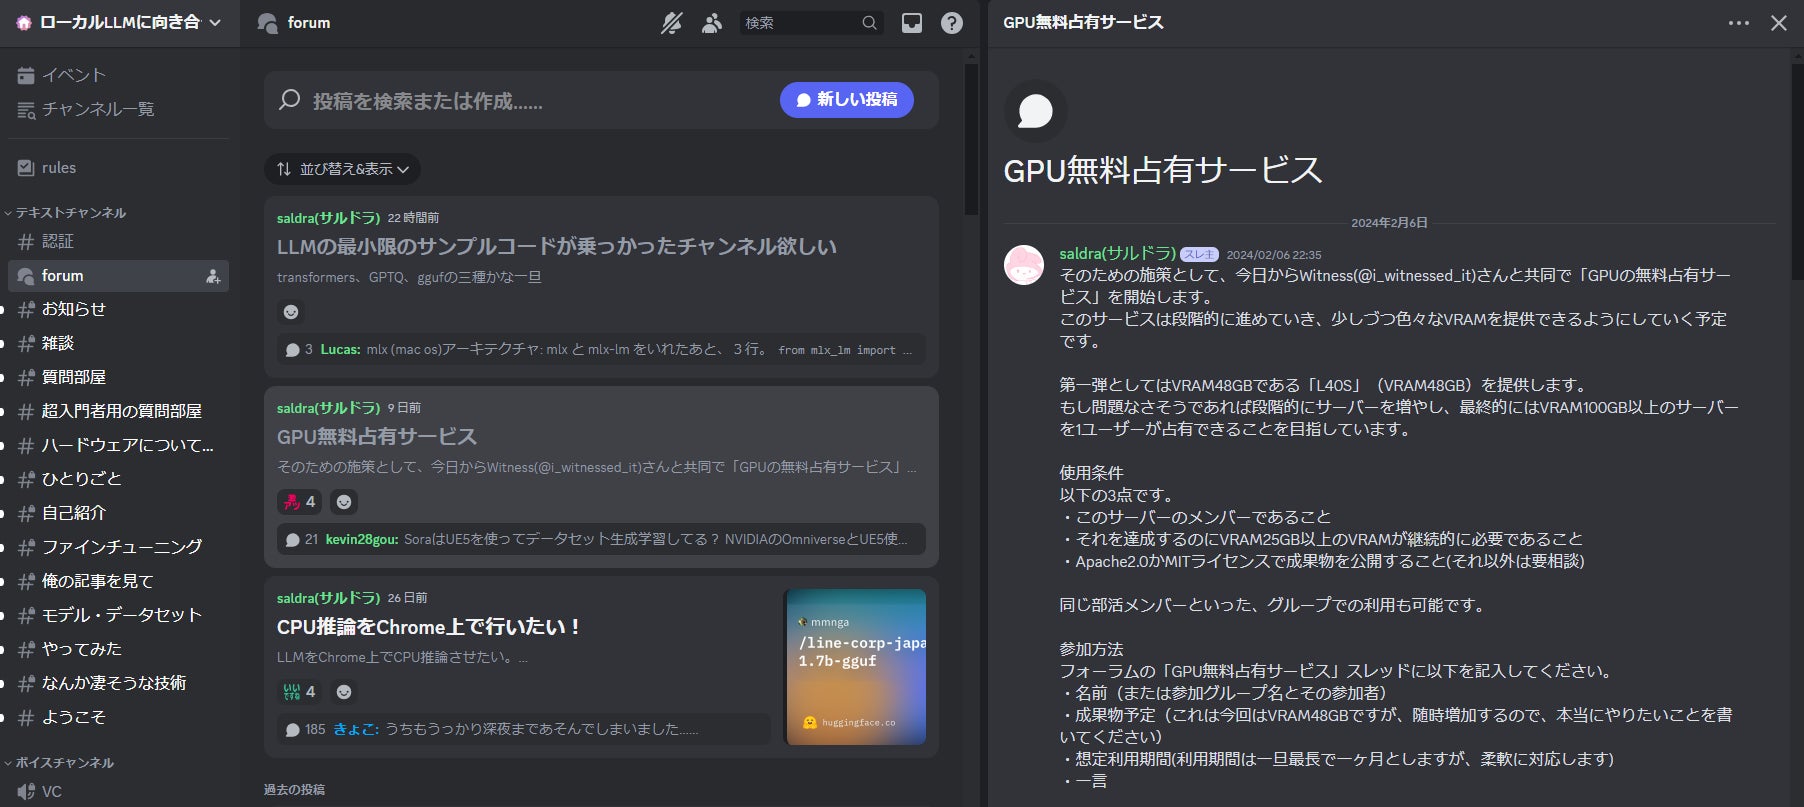Open the ハードウェアについて channel
The image size is (1804, 807).
click(118, 446)
